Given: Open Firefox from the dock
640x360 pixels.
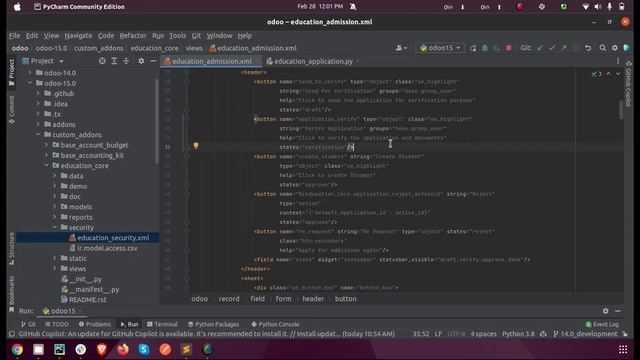Looking at the screenshot, I should coord(123,349).
